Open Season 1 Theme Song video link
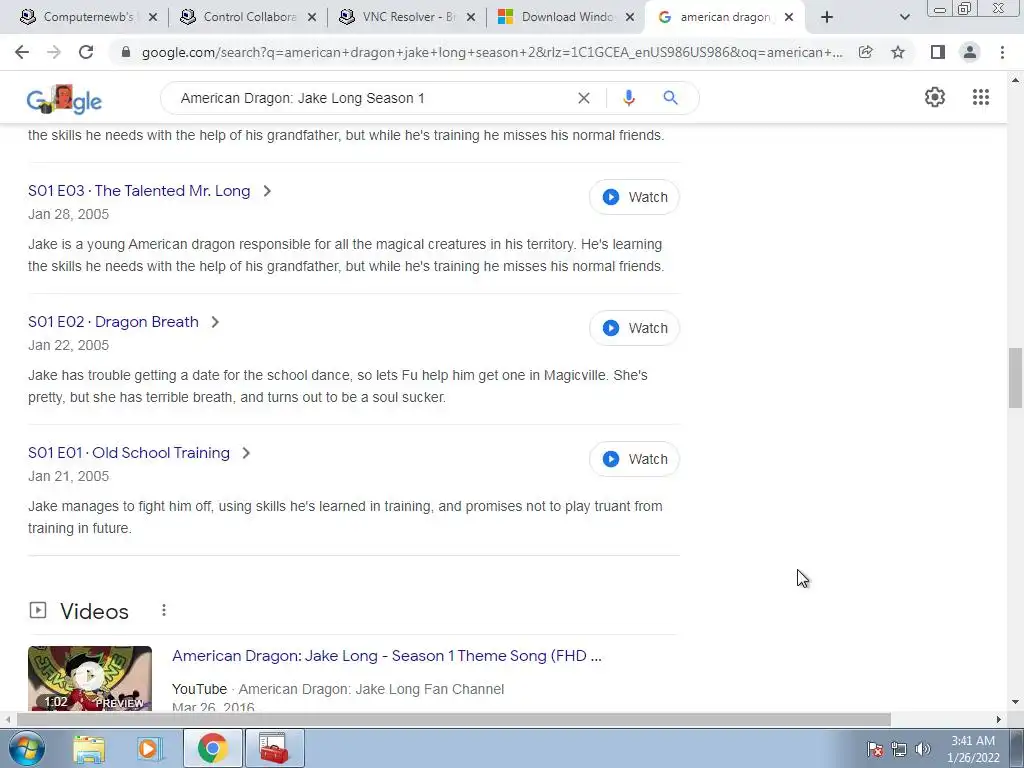Image resolution: width=1024 pixels, height=768 pixels. pos(387,656)
